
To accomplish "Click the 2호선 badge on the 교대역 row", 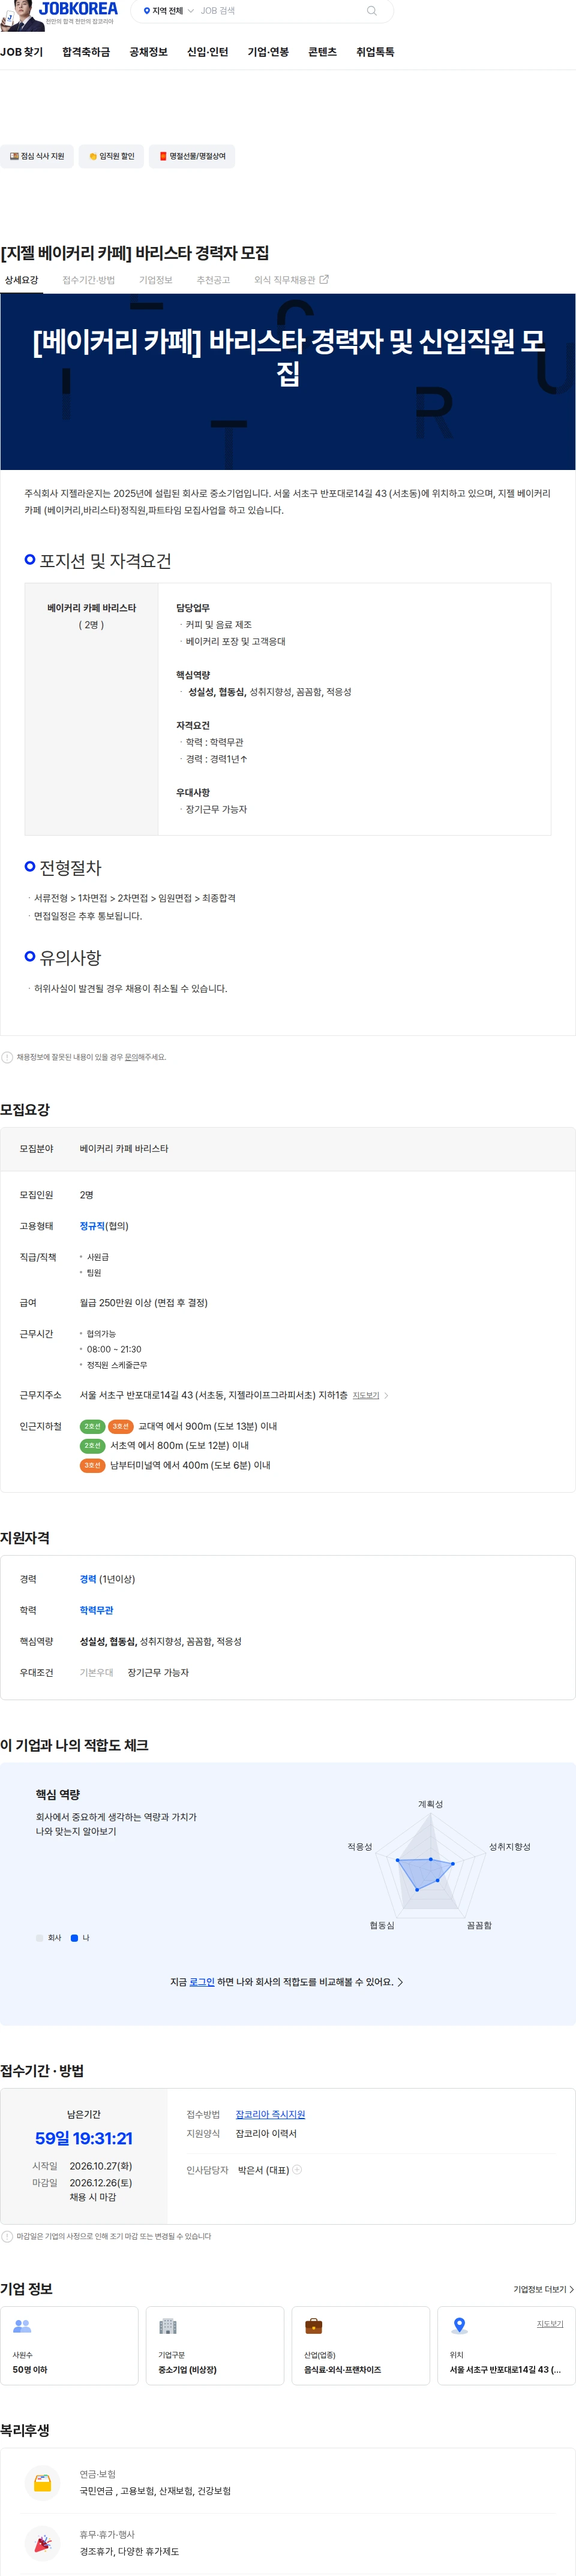I will coord(92,1426).
